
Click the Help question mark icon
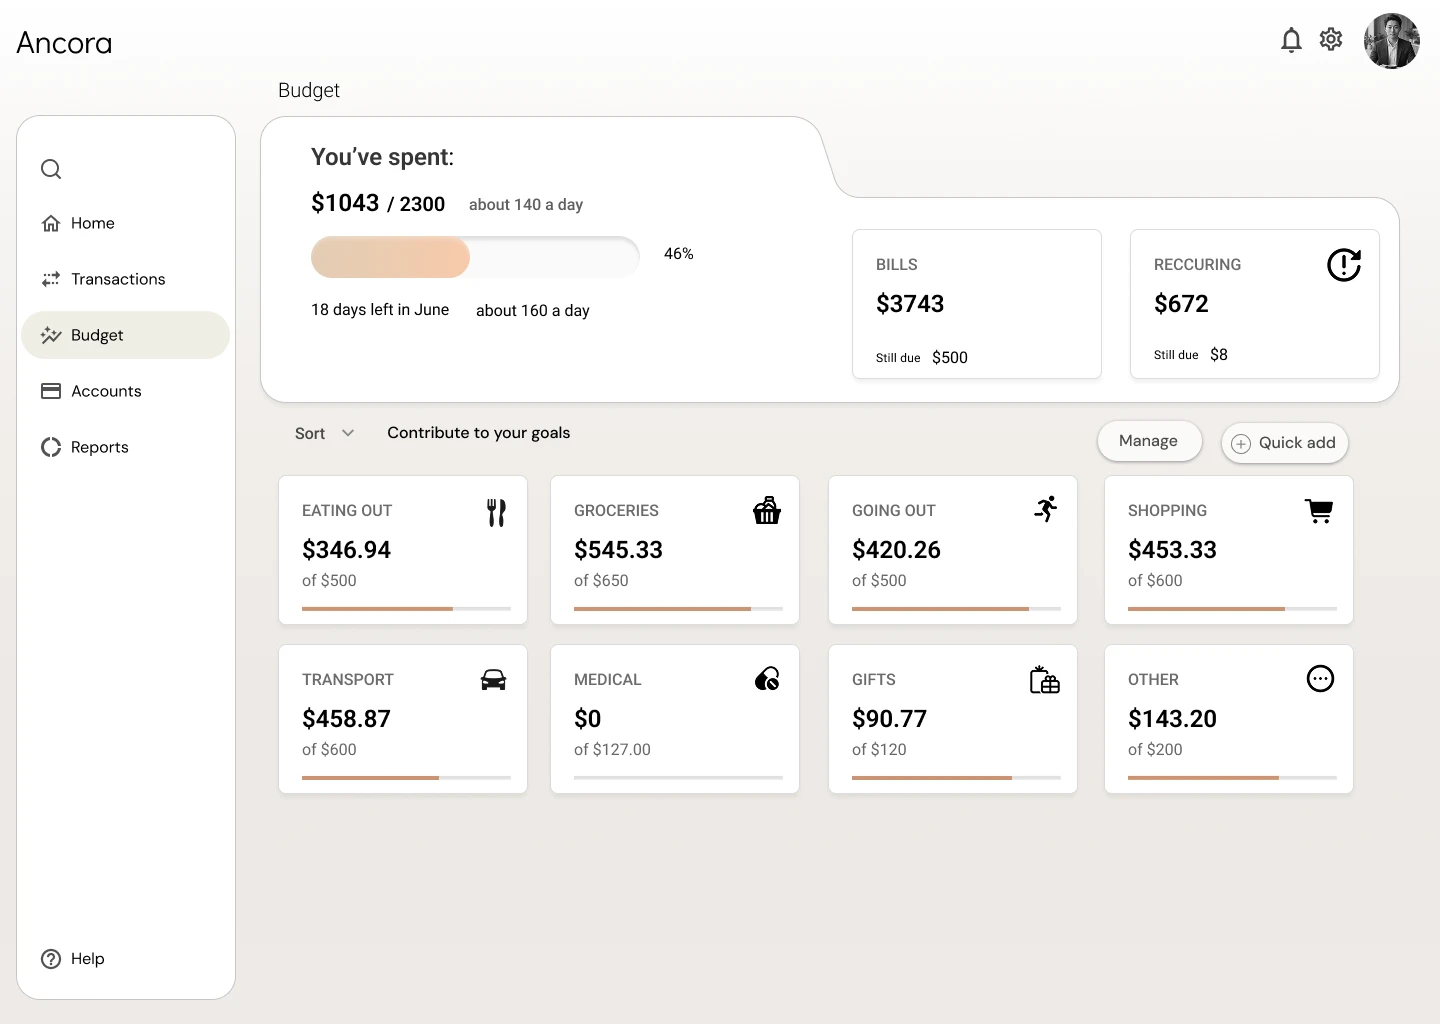[51, 959]
